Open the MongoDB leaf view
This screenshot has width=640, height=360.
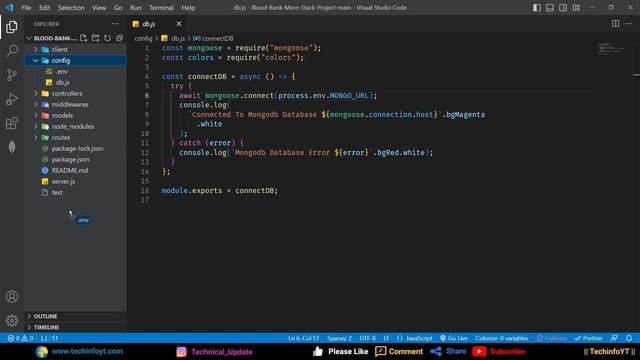pos(12,147)
